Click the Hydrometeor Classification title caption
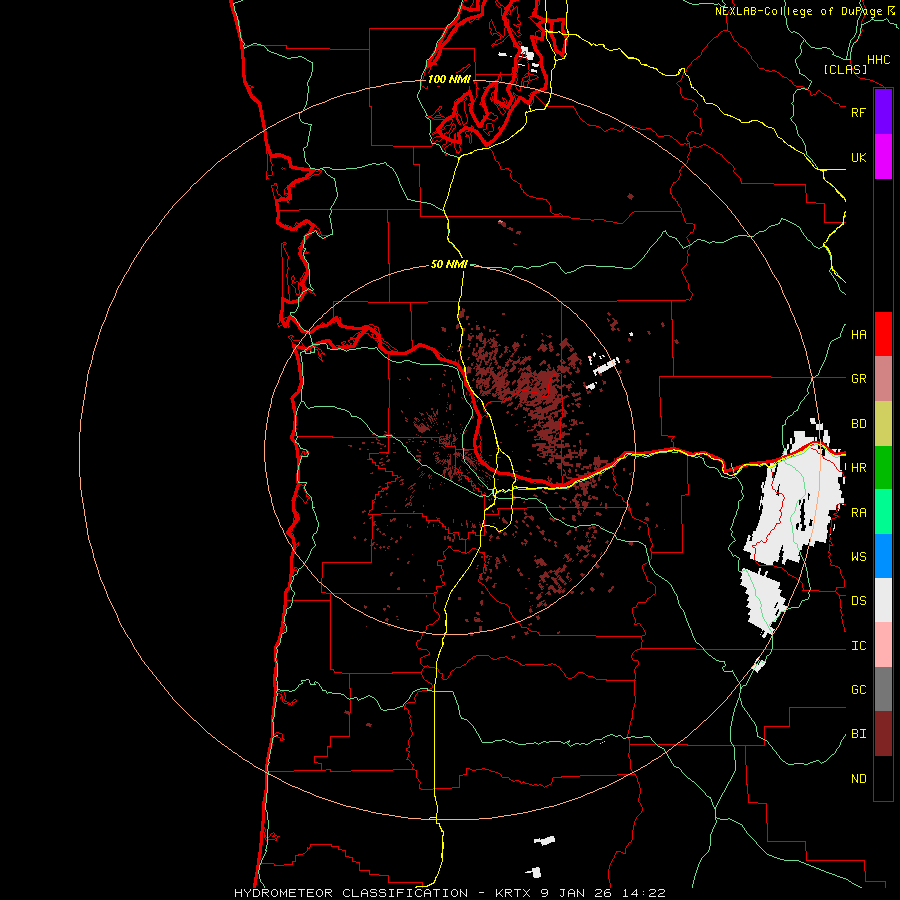The height and width of the screenshot is (900, 900). [x=450, y=893]
